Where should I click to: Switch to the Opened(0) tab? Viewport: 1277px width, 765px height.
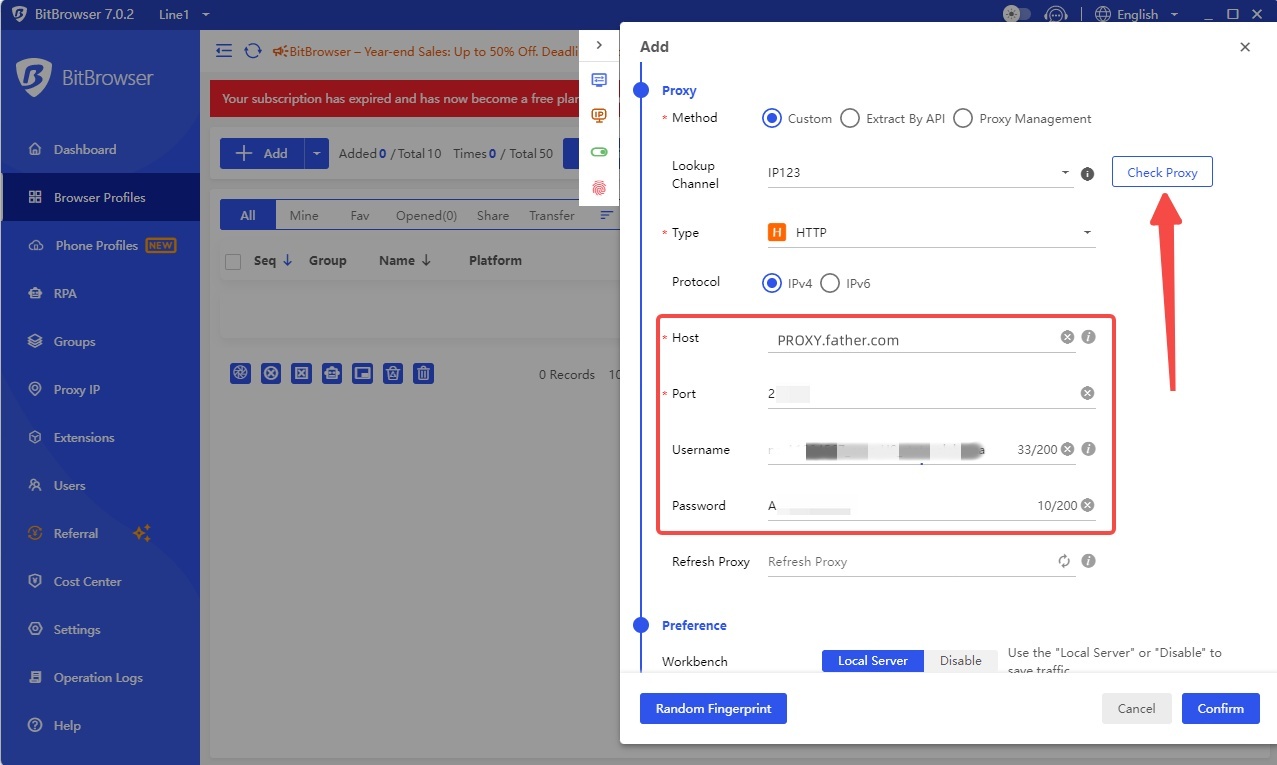[x=426, y=215]
